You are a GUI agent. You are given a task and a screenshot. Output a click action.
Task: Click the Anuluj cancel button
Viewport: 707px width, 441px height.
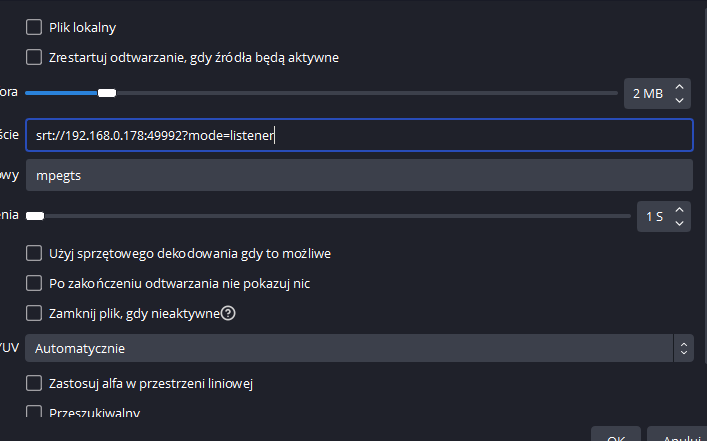[677, 434]
